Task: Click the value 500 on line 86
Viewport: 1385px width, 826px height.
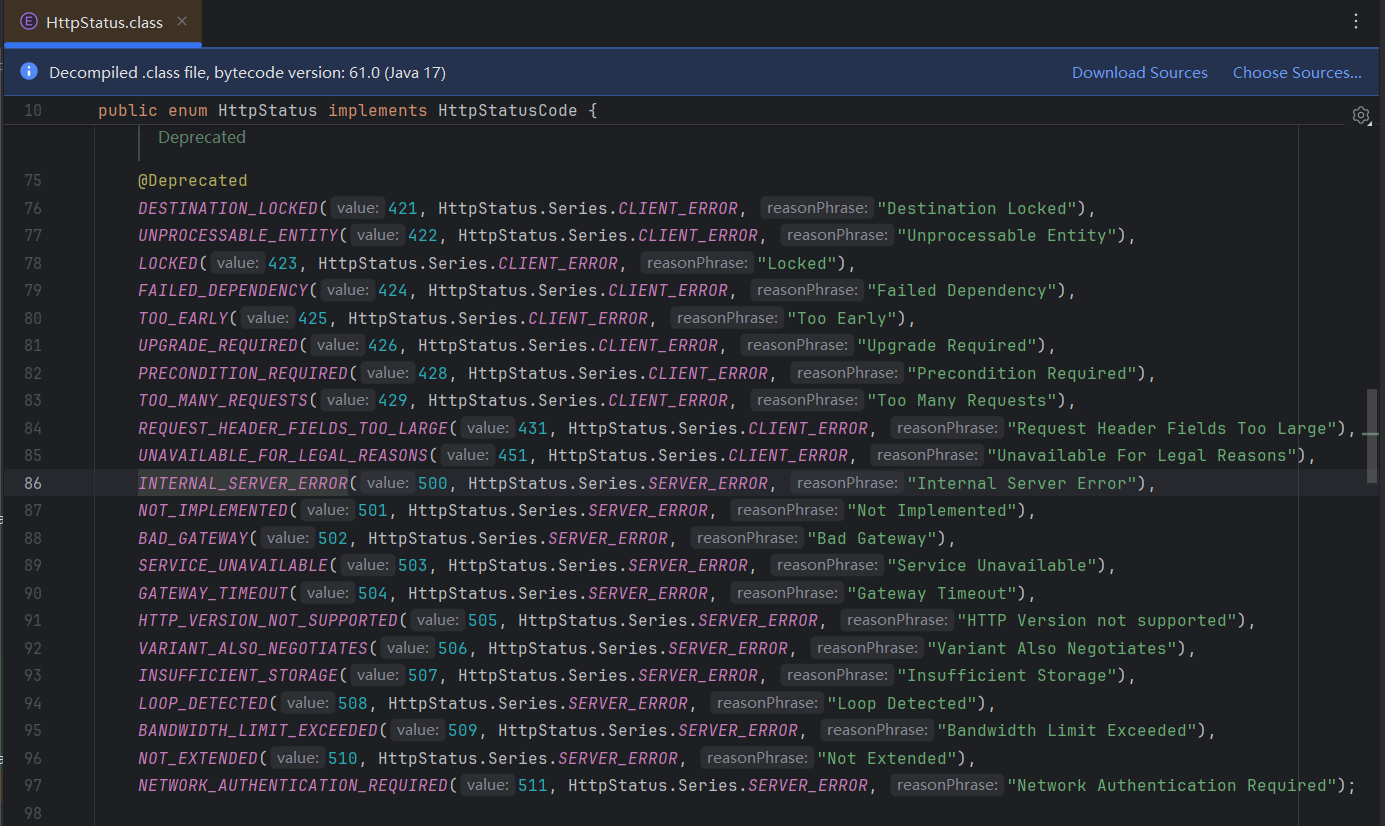Action: click(x=433, y=483)
